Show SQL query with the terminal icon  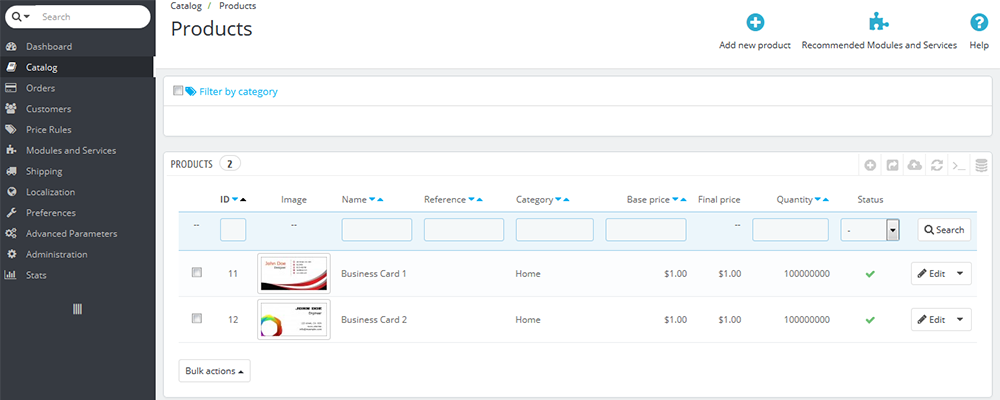tap(959, 165)
